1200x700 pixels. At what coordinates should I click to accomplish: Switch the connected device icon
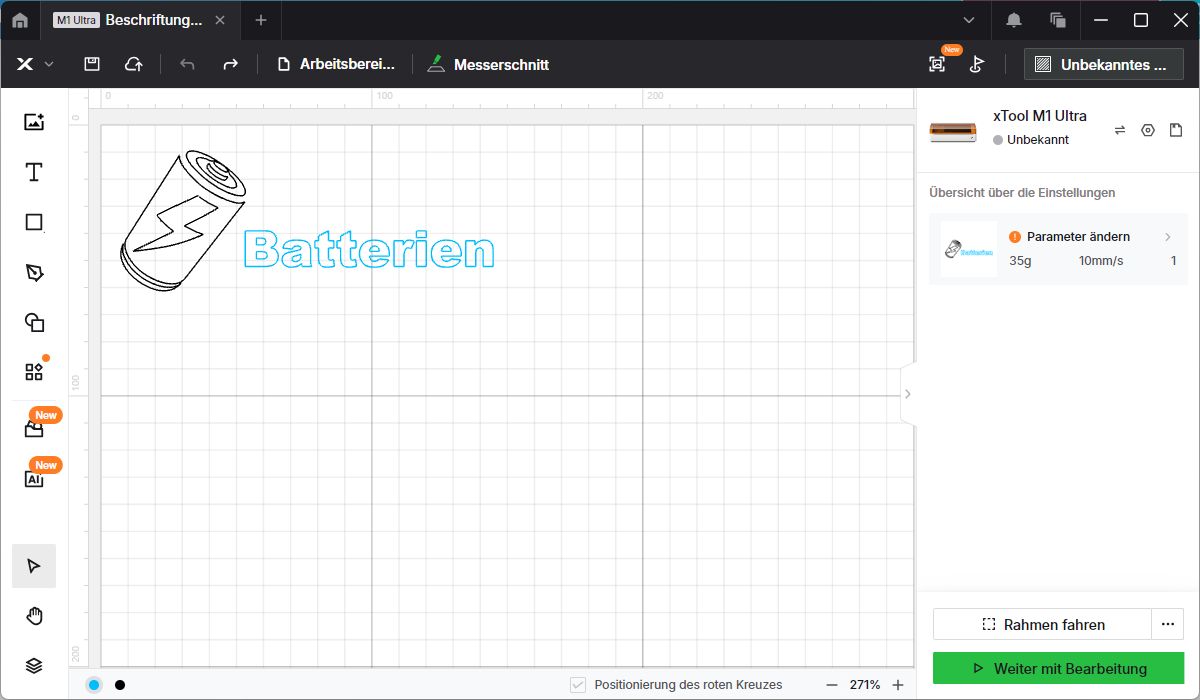click(1120, 130)
